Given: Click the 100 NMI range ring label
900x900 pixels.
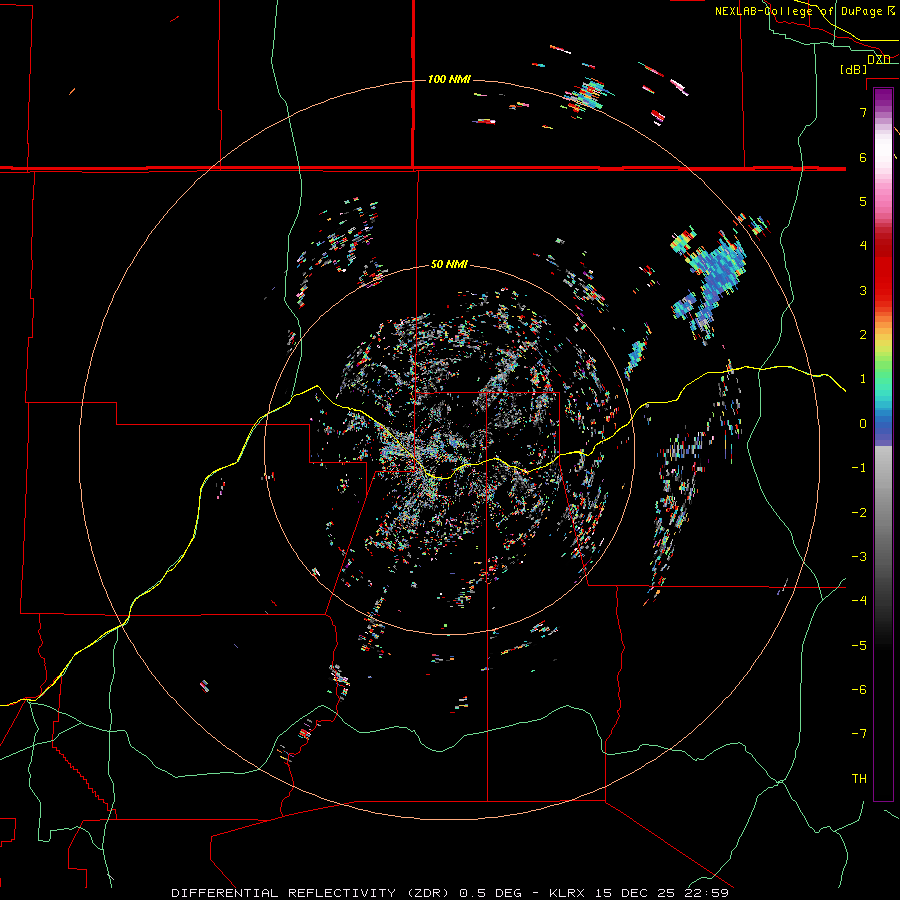Looking at the screenshot, I should [449, 79].
